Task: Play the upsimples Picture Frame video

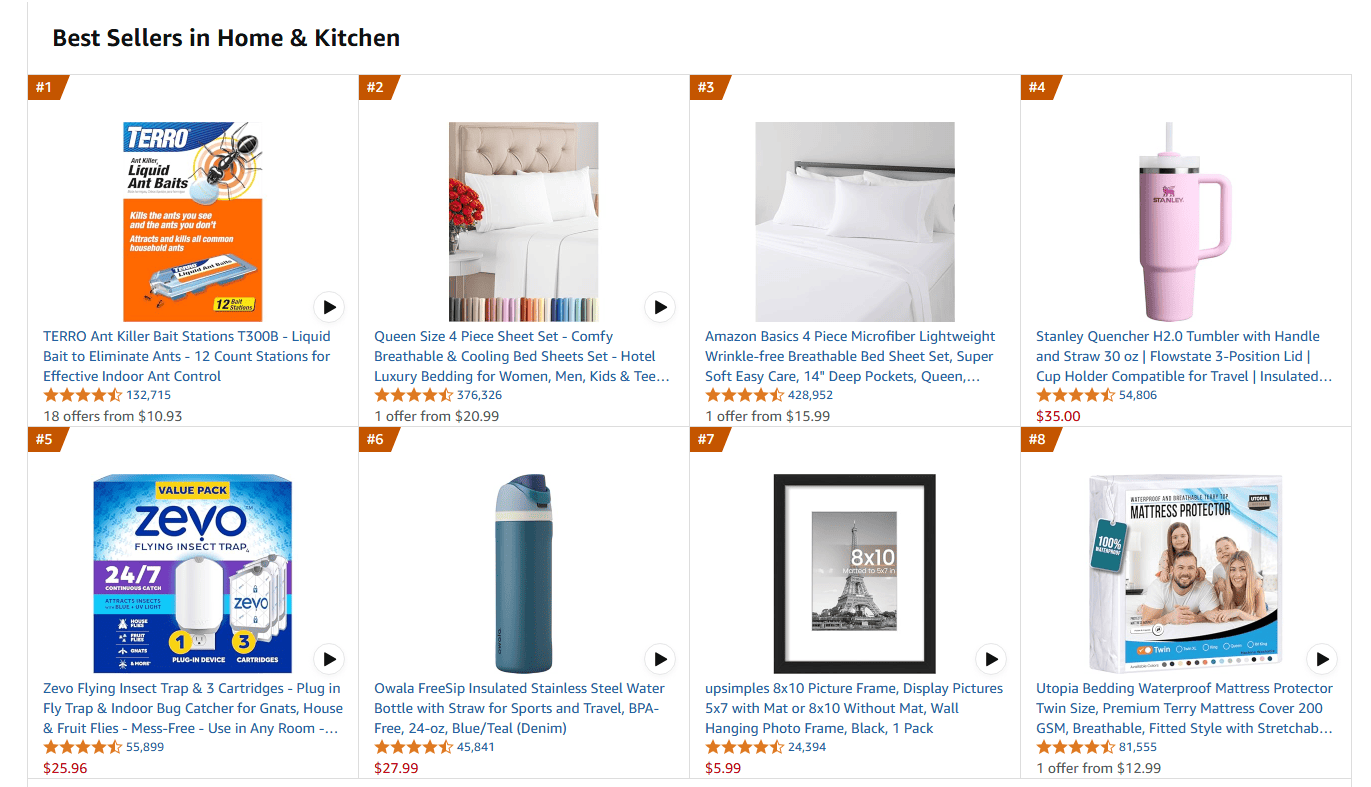Action: coord(991,659)
